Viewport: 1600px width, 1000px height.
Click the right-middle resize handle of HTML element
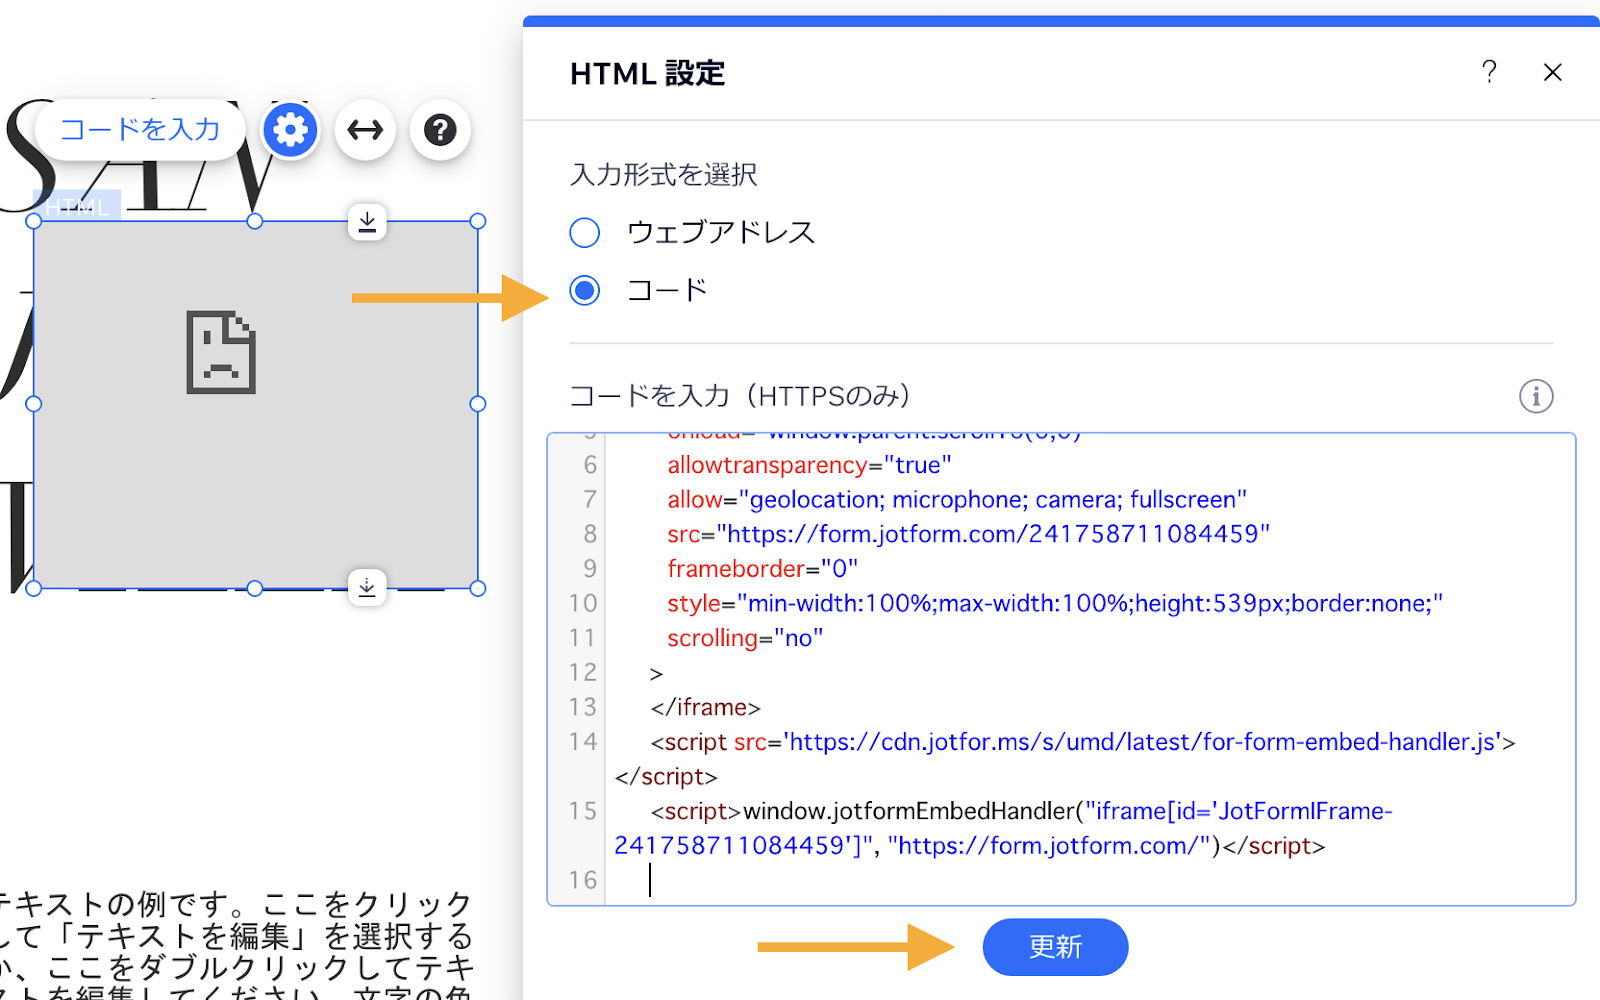click(478, 404)
